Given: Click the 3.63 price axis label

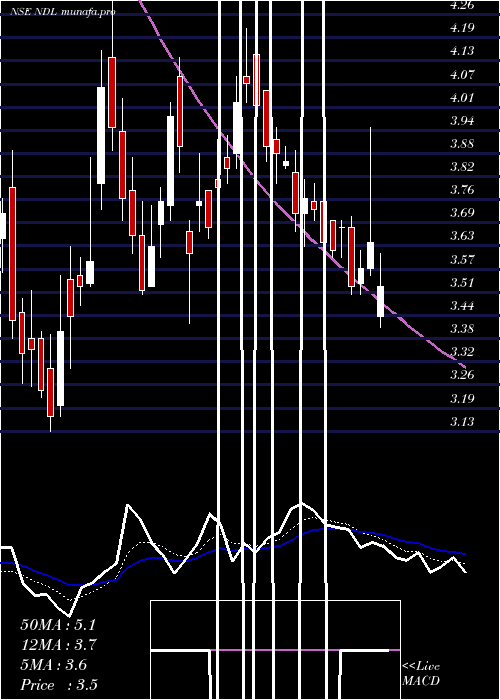Looking at the screenshot, I should 462,236.
